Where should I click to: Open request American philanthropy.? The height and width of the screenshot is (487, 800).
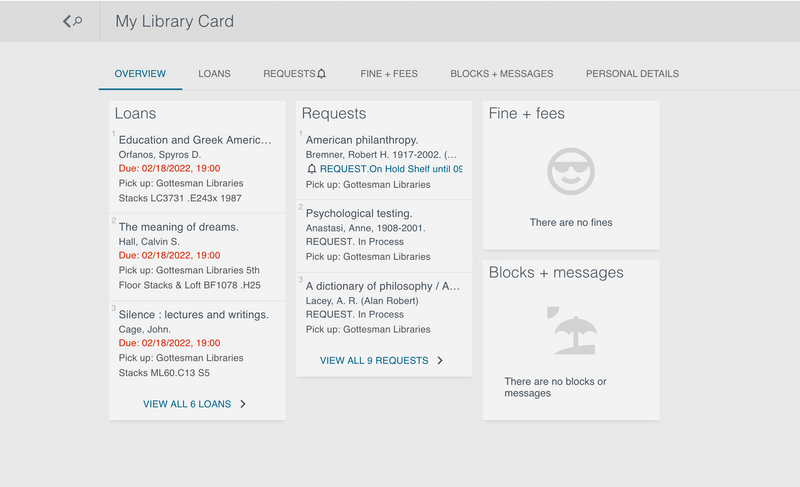point(362,140)
